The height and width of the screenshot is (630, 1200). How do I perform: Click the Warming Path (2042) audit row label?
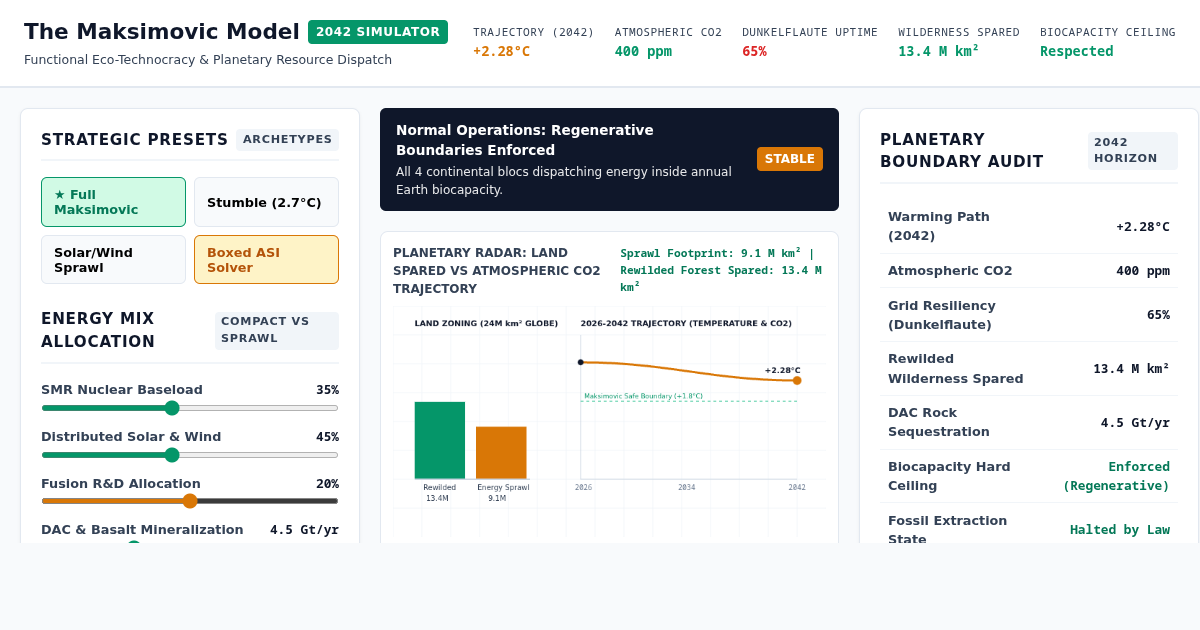[x=939, y=226]
